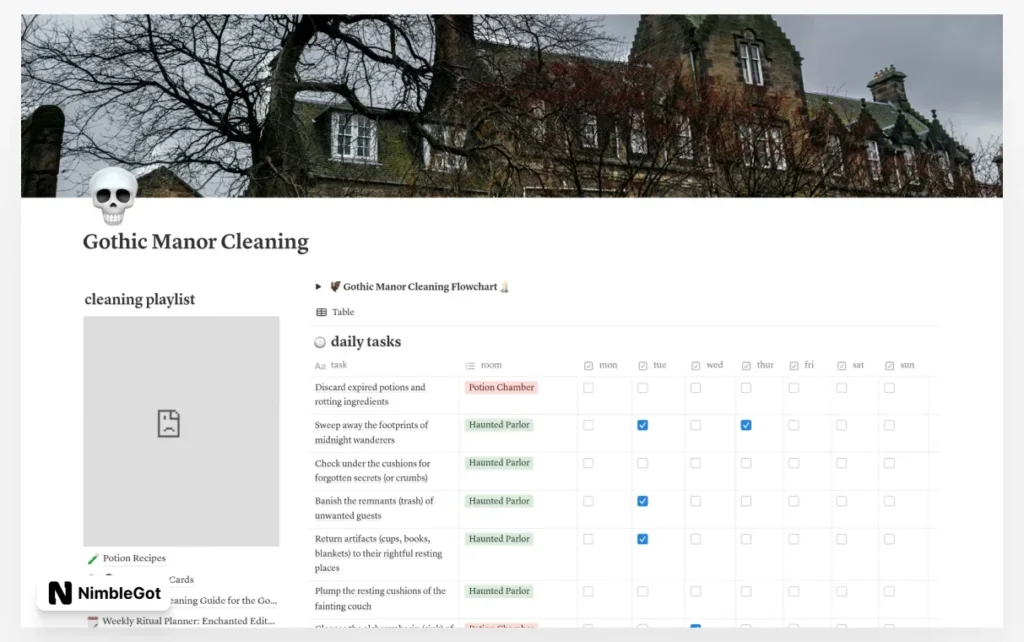Click the checkbox icon in thur header

746,366
